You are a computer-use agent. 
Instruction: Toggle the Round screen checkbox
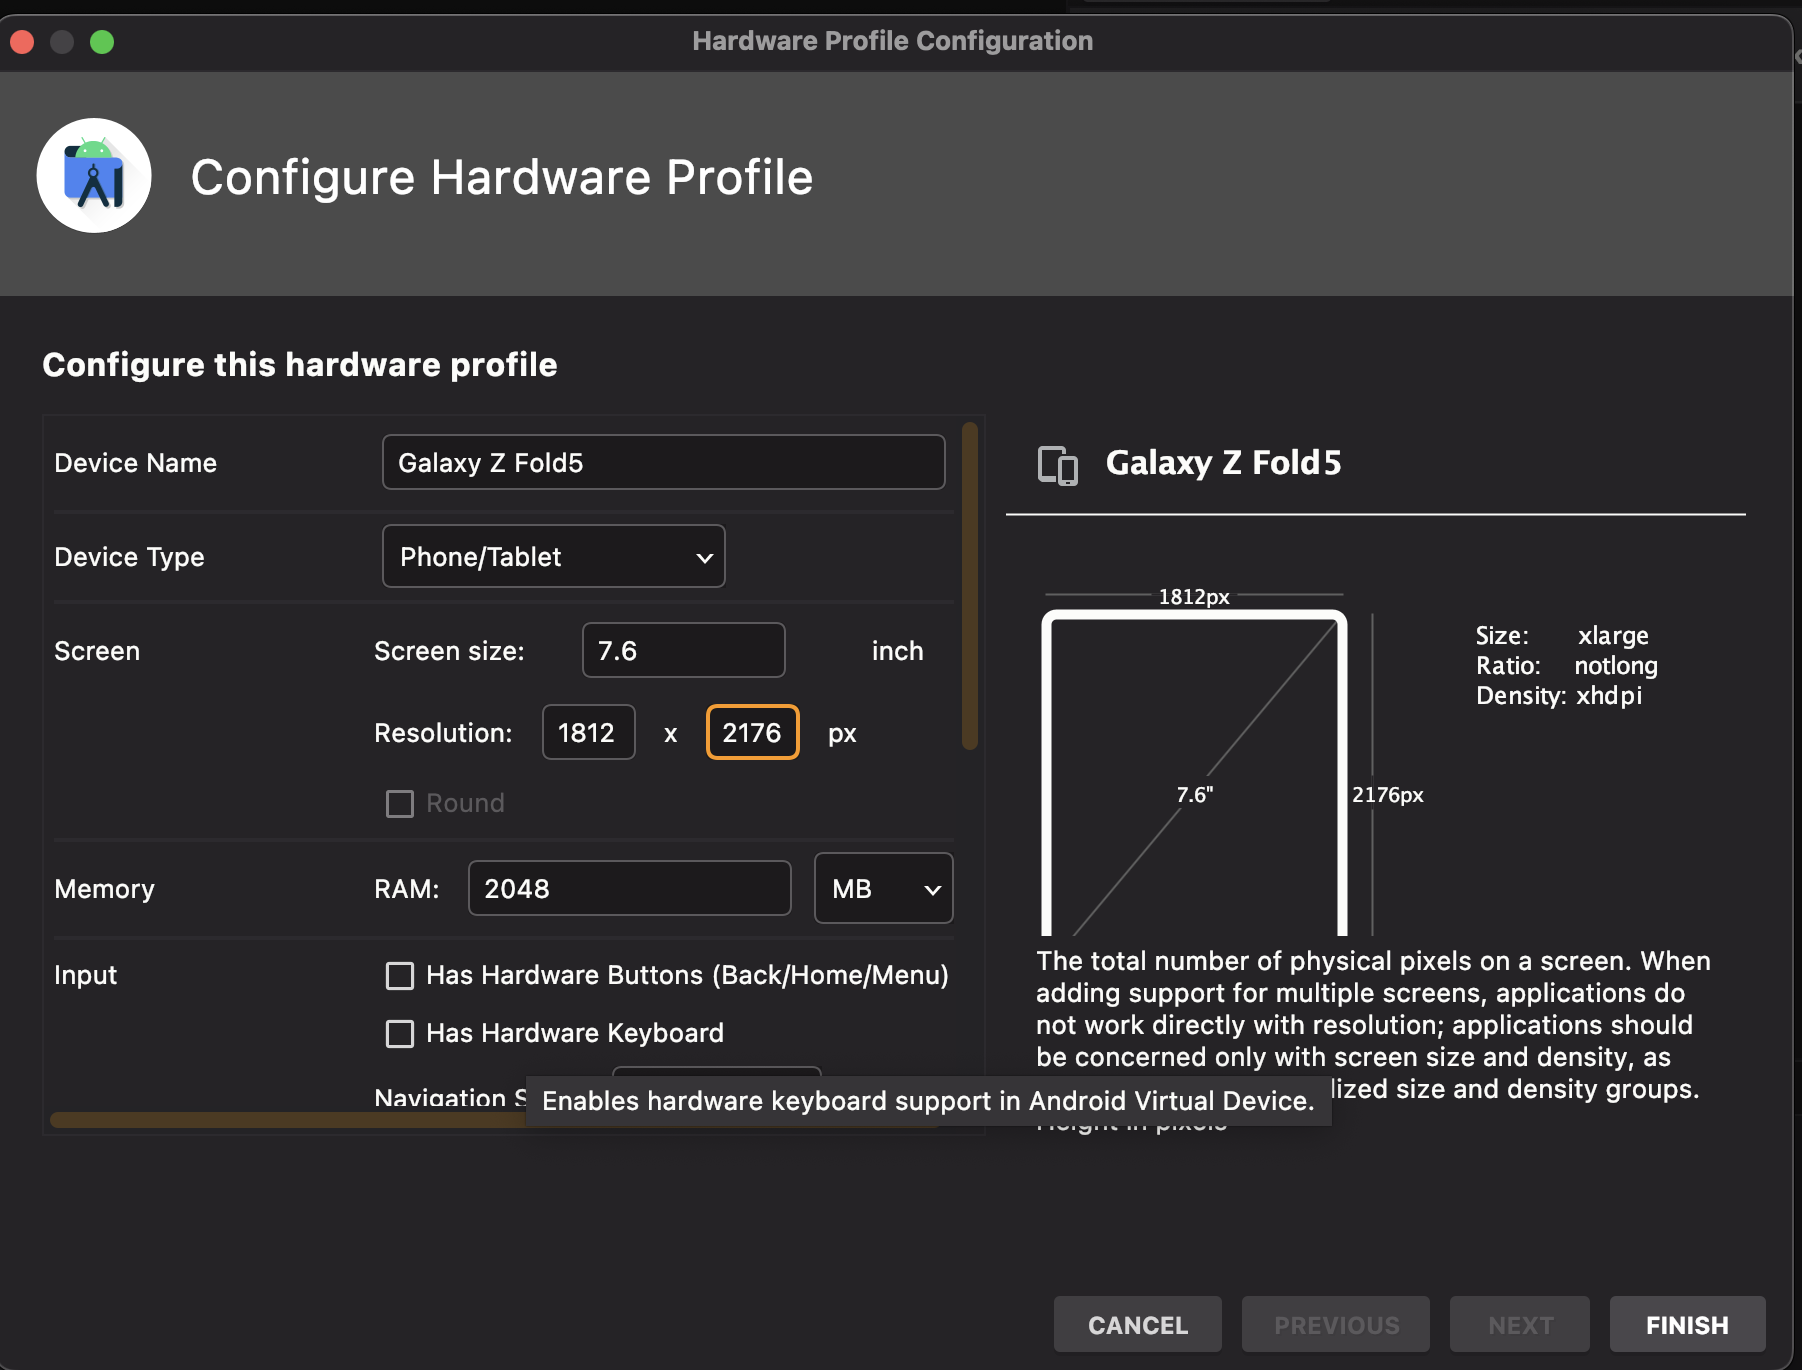400,804
